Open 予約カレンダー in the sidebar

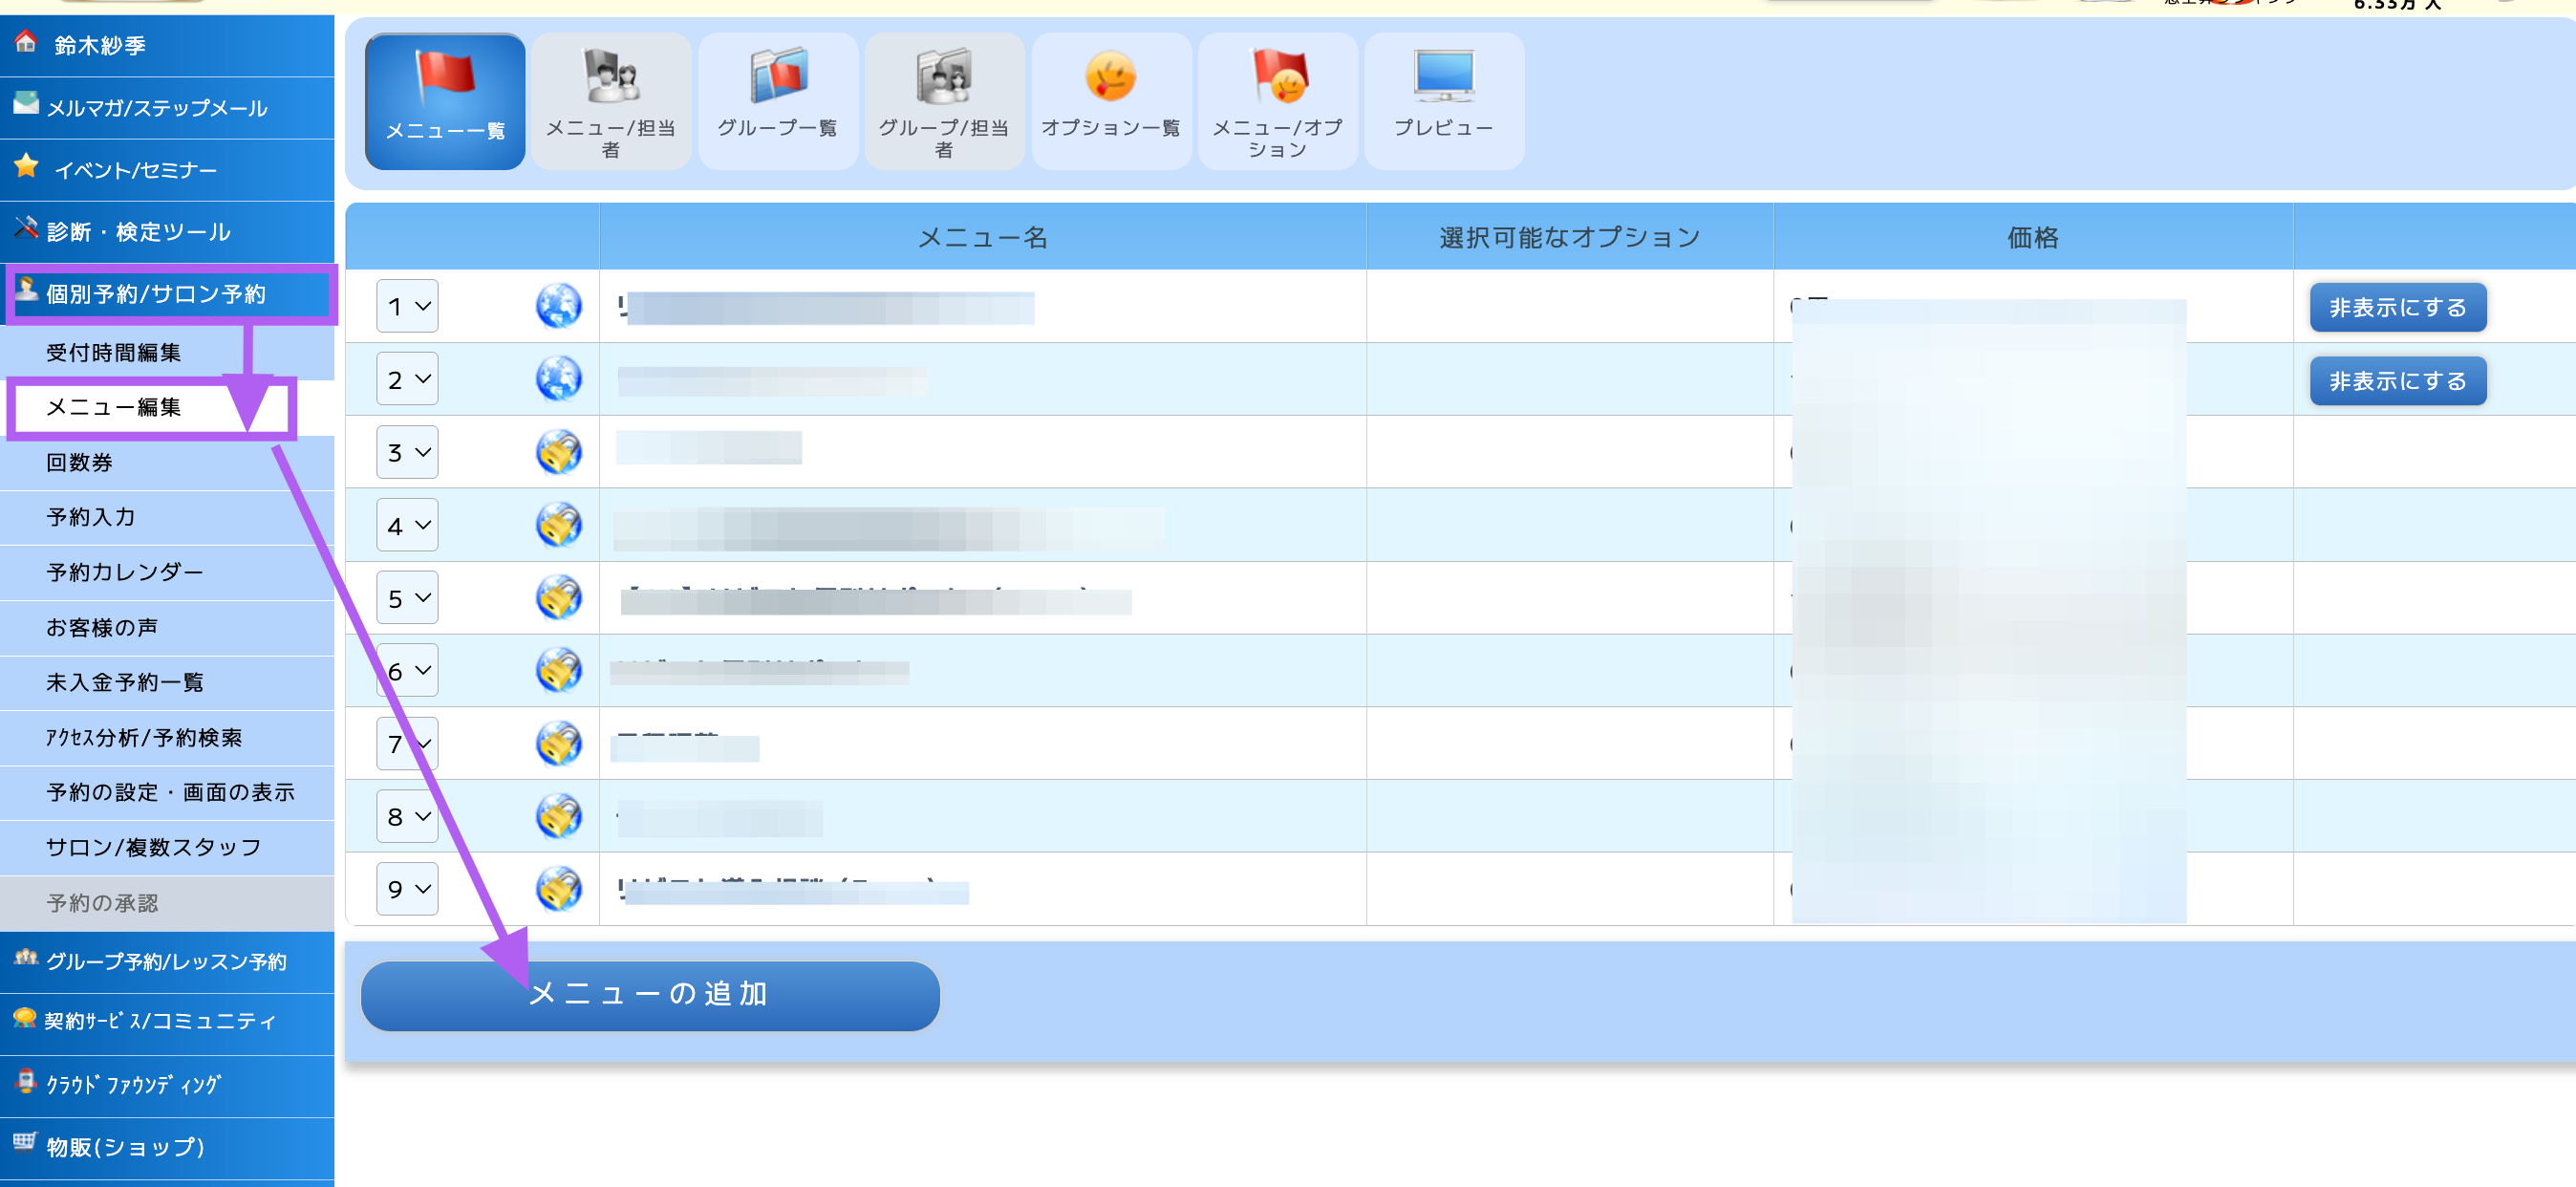click(x=125, y=572)
